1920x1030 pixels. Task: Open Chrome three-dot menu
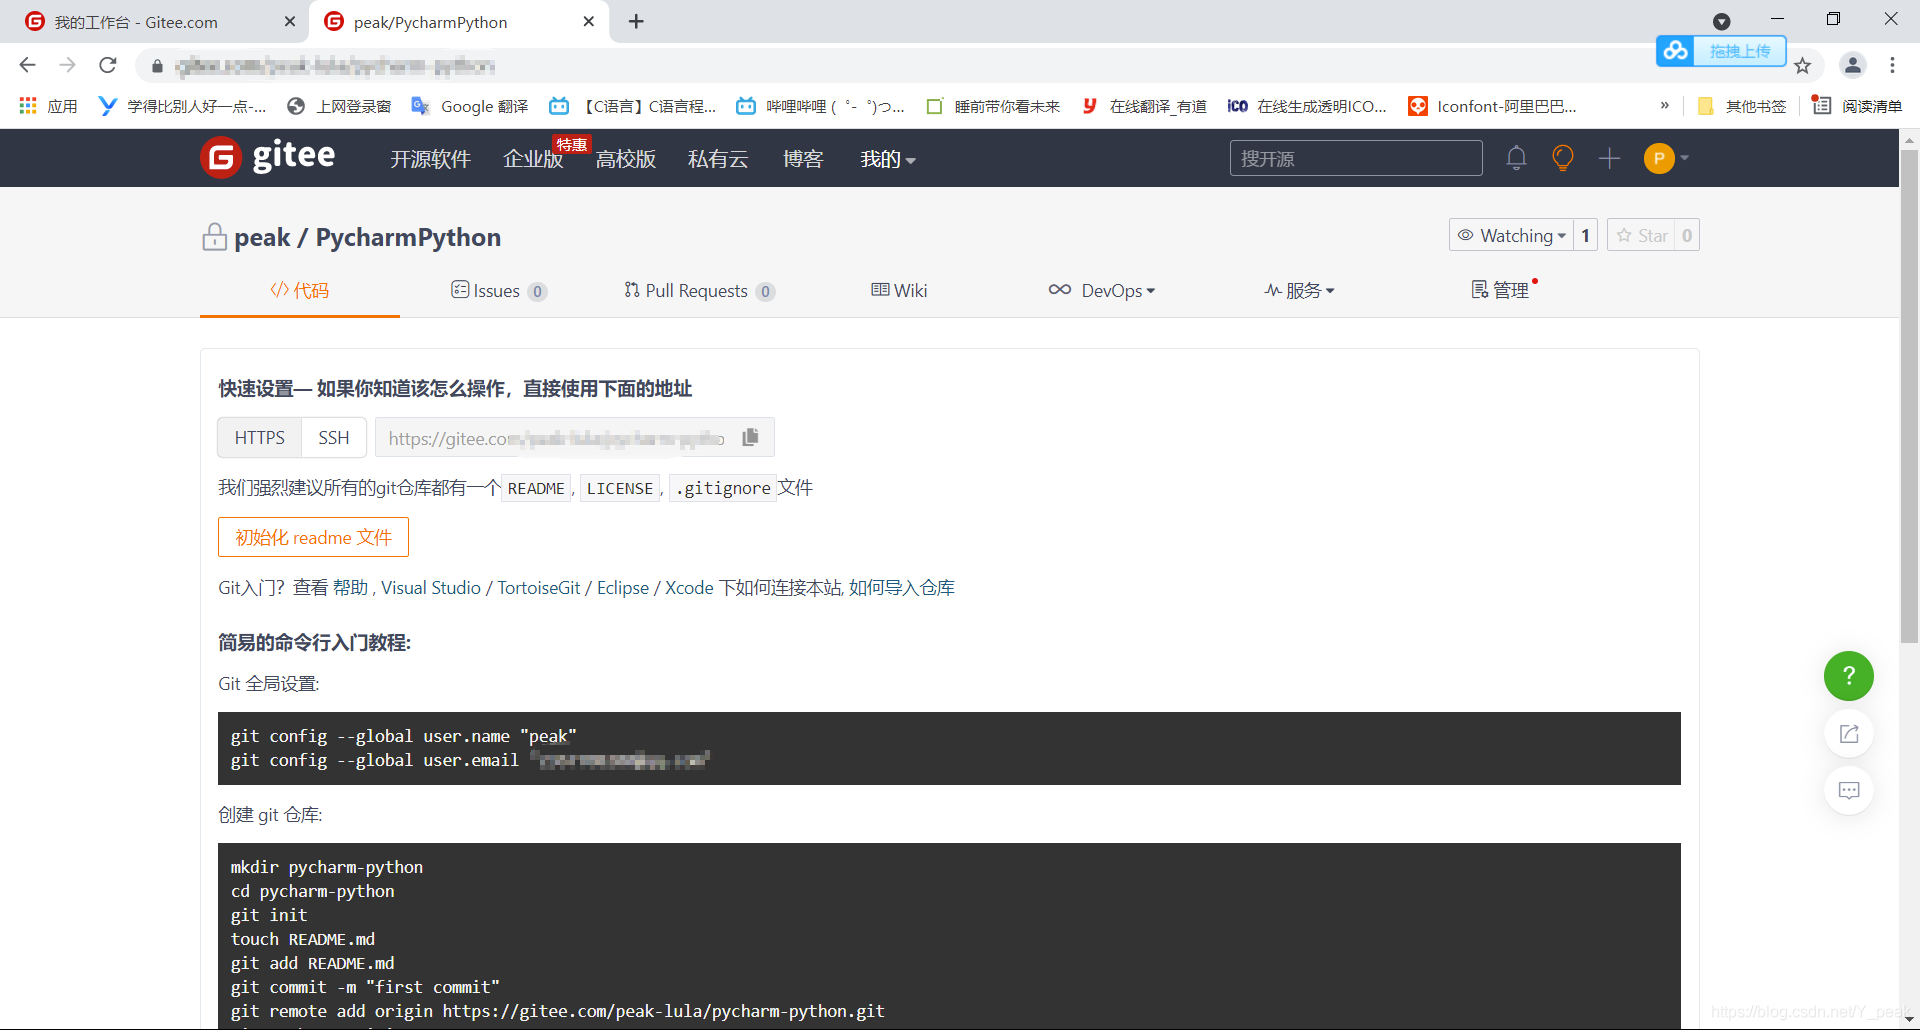click(x=1892, y=65)
